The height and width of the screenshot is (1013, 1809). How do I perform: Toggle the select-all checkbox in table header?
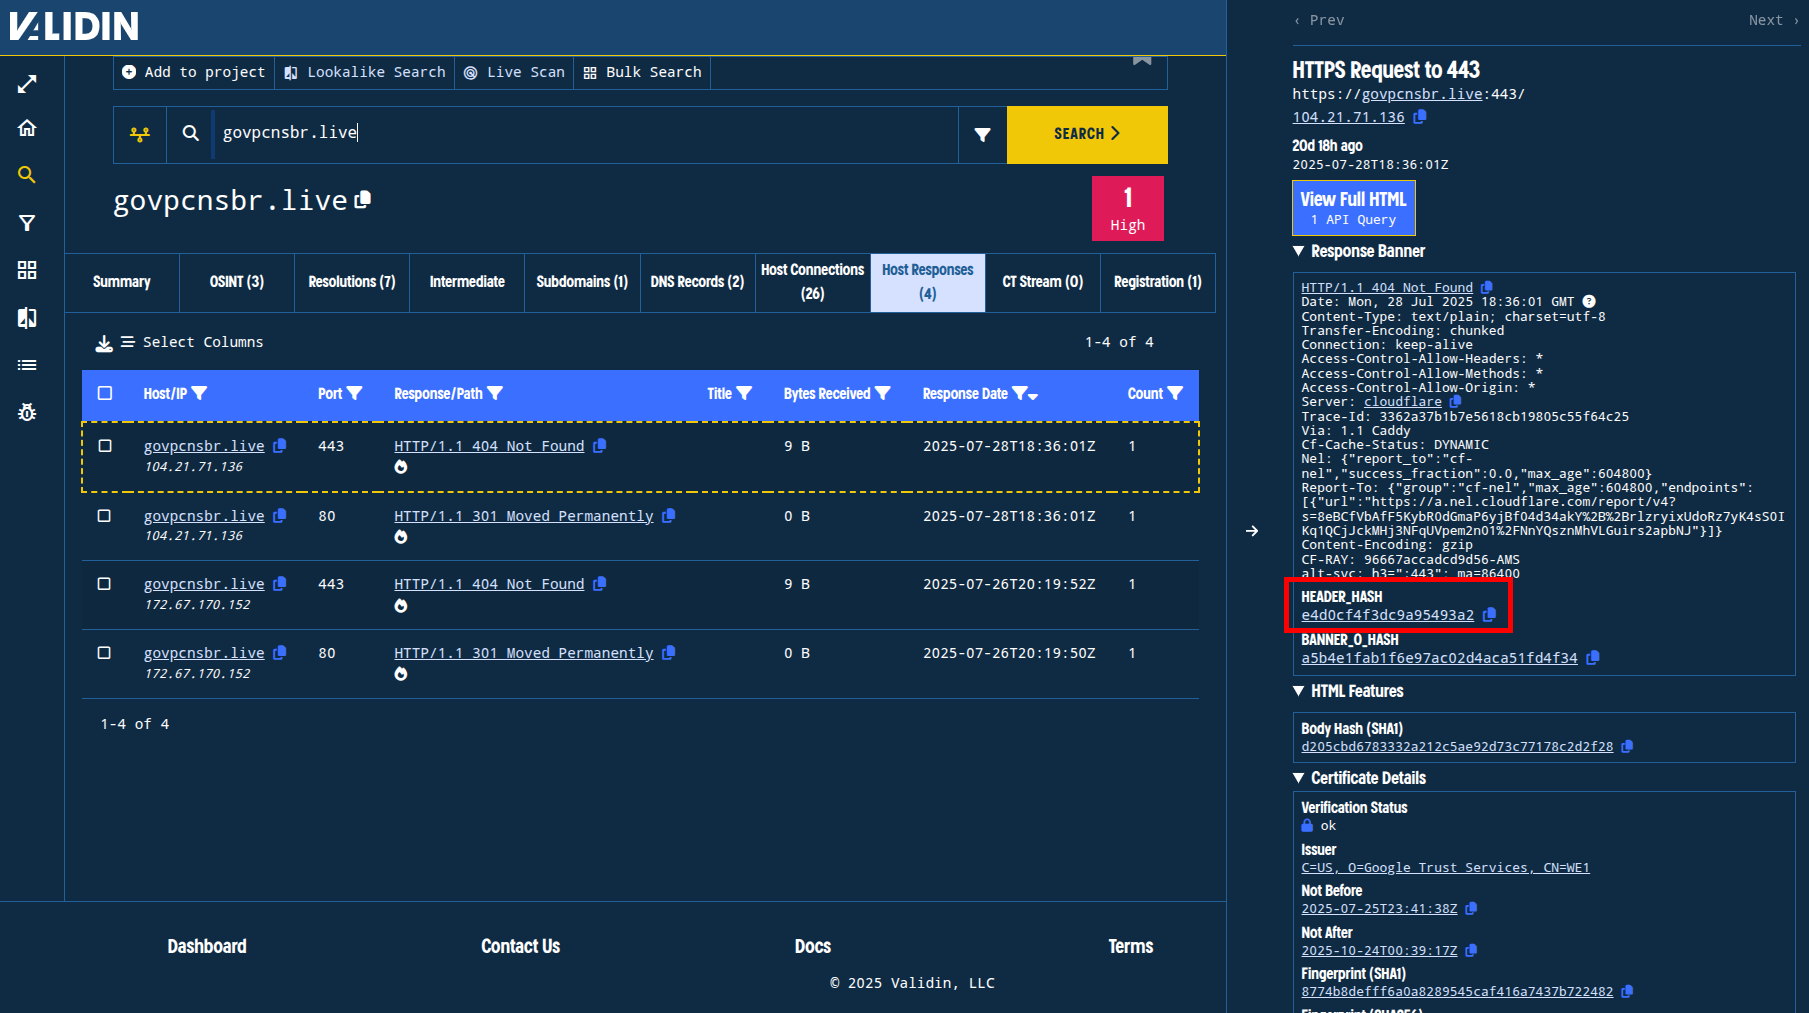105,394
